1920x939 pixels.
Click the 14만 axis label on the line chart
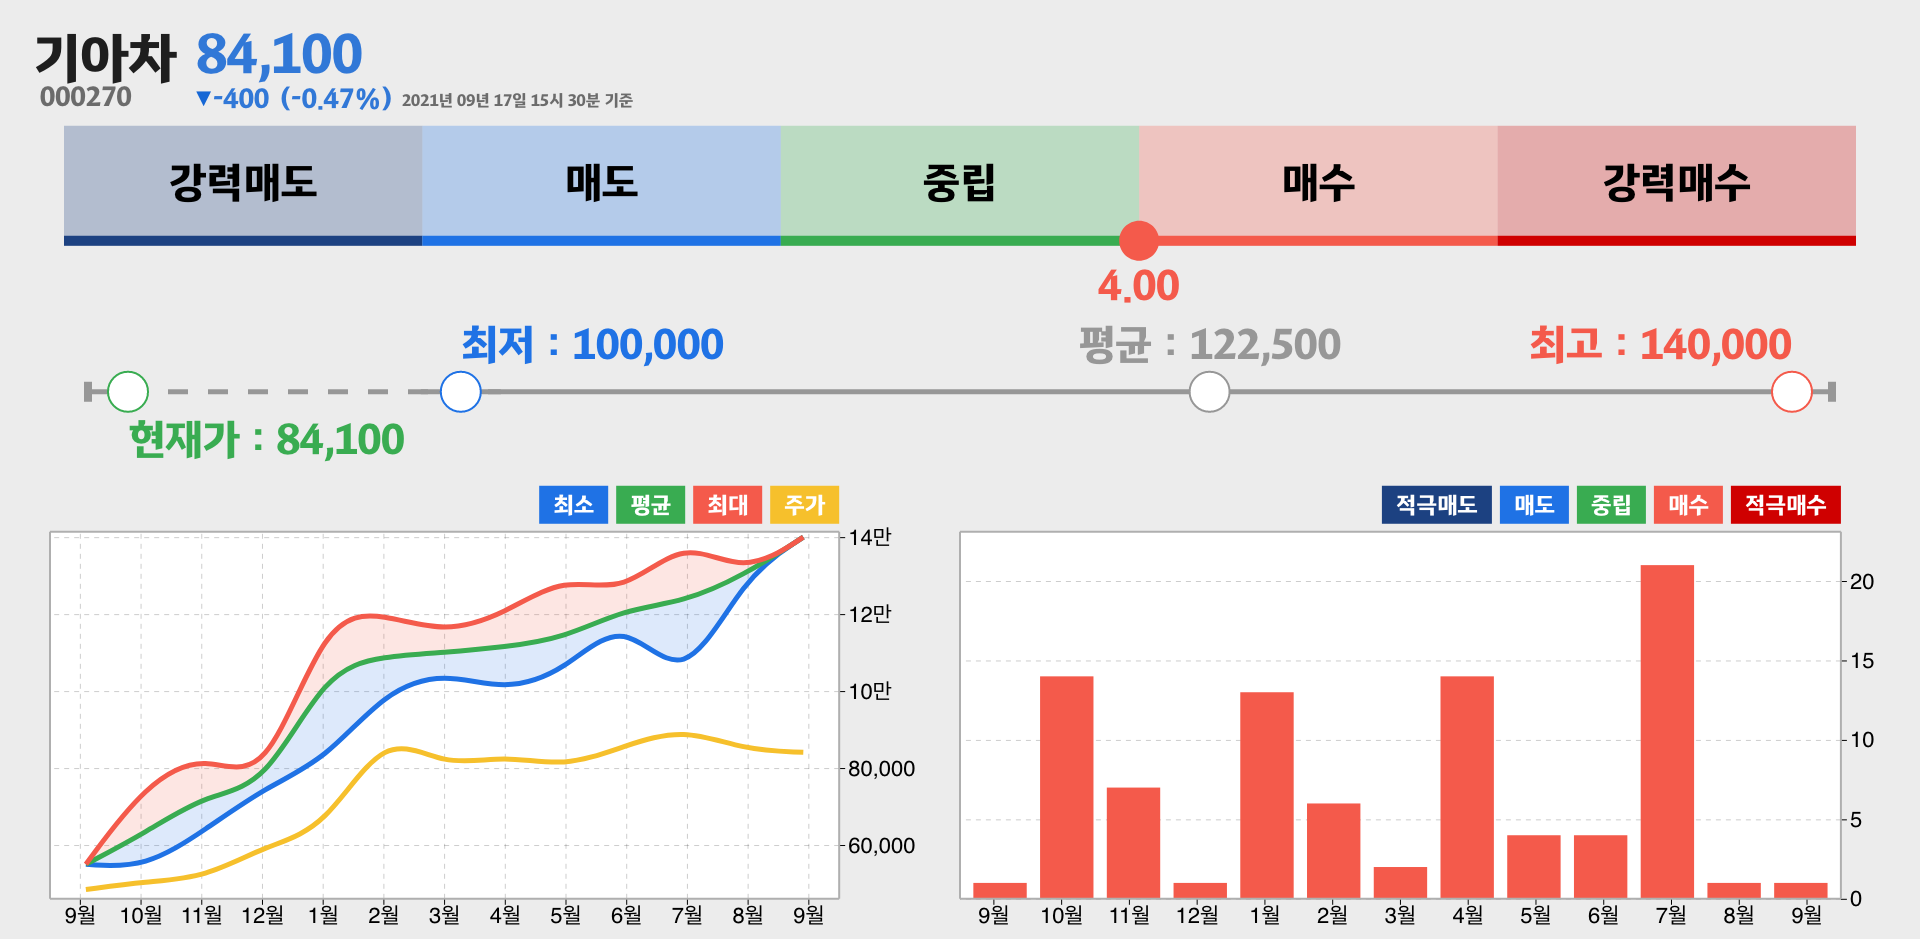coord(870,537)
